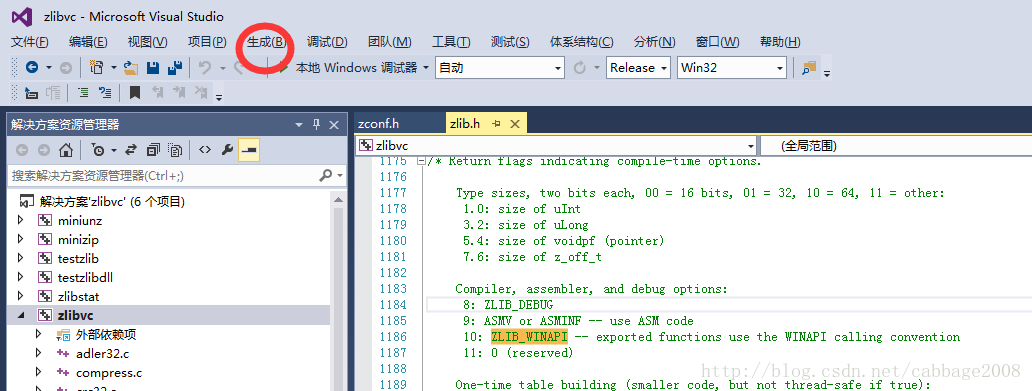Save the current file with disk icon
The width and height of the screenshot is (1032, 391).
(153, 67)
